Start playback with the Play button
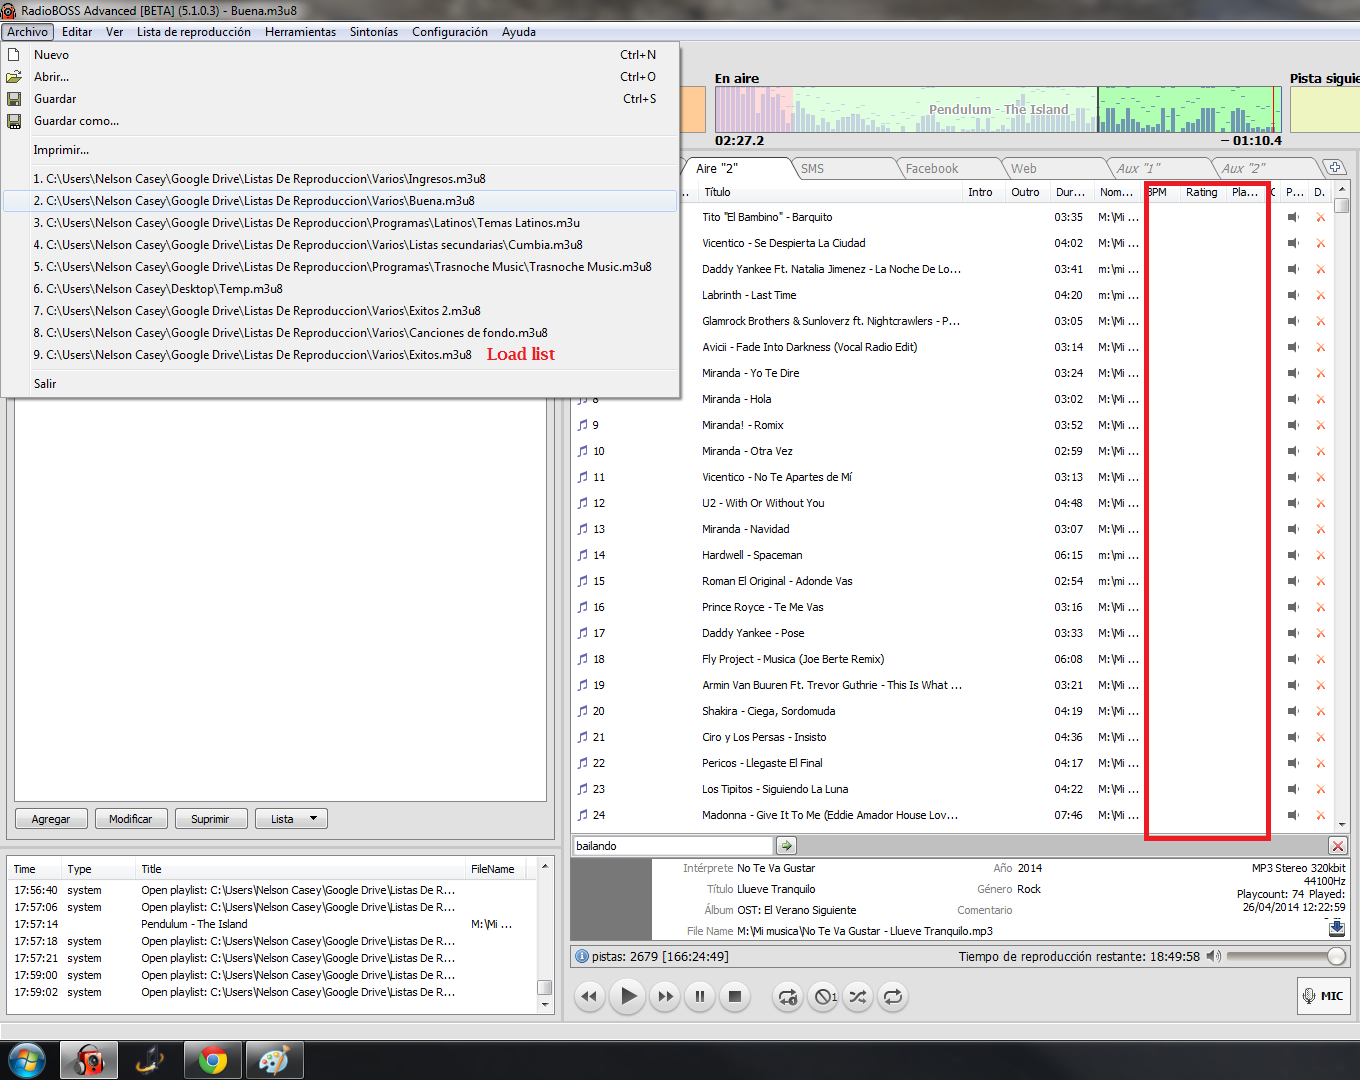This screenshot has height=1080, width=1360. point(627,996)
